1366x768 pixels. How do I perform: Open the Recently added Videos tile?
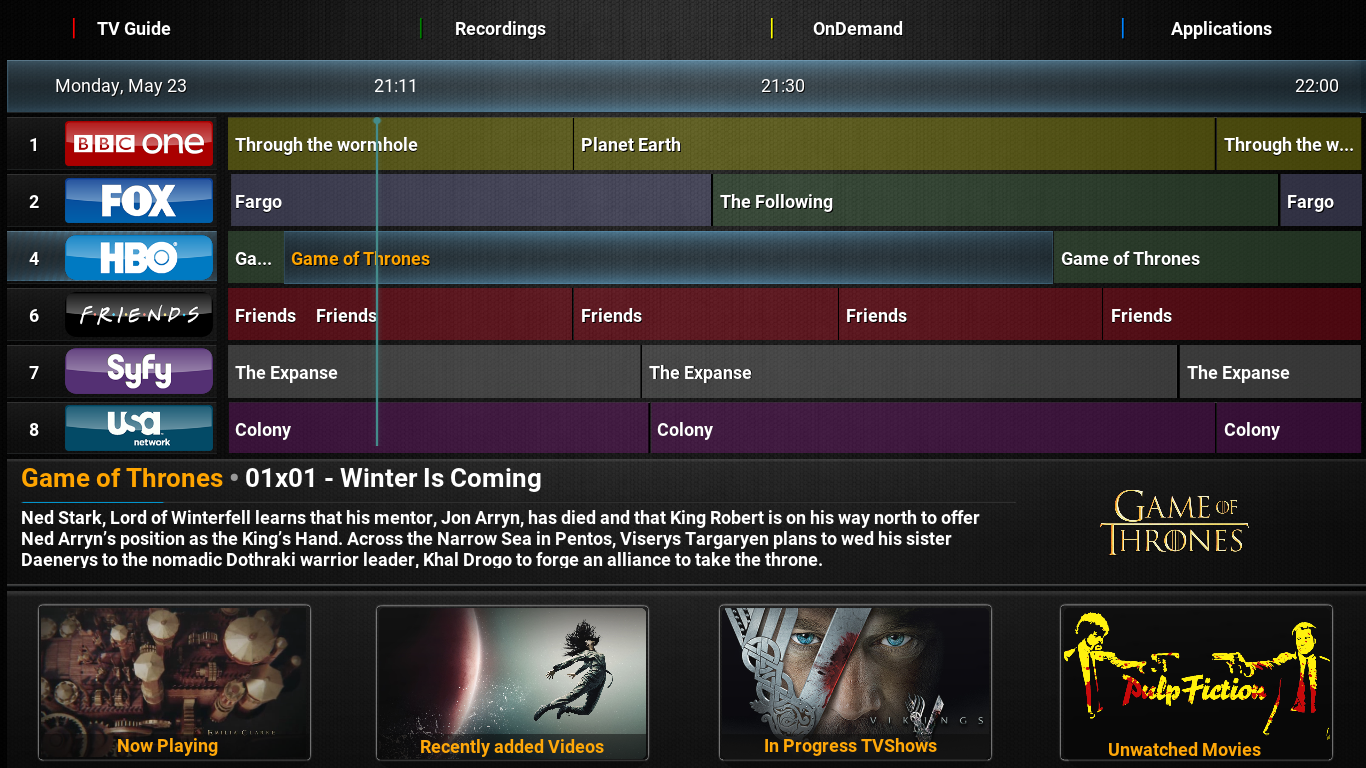[x=512, y=682]
